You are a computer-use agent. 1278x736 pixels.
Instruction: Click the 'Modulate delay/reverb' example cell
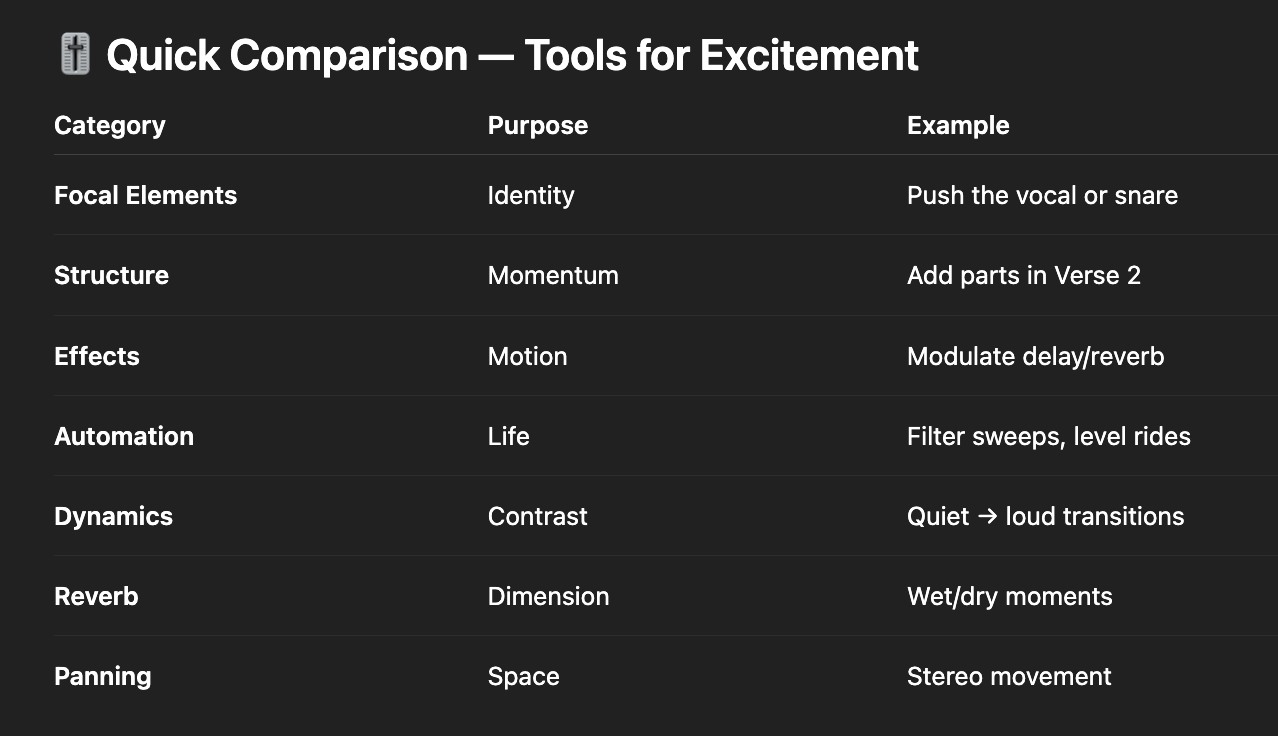click(x=1035, y=356)
